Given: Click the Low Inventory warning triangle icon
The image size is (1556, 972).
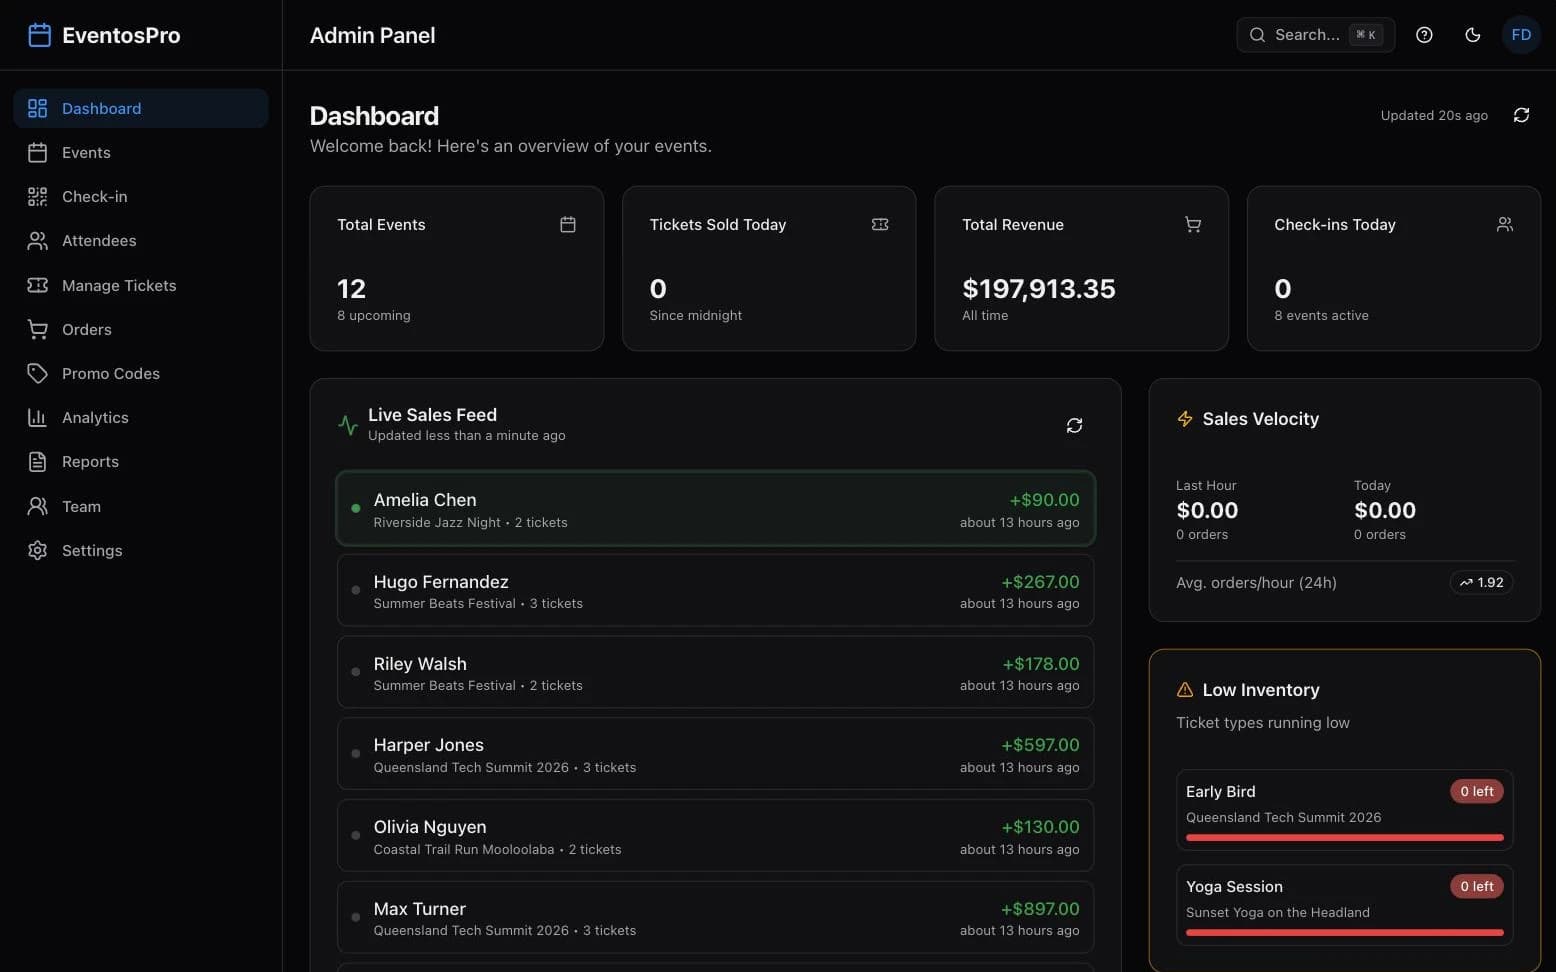Looking at the screenshot, I should [1185, 690].
